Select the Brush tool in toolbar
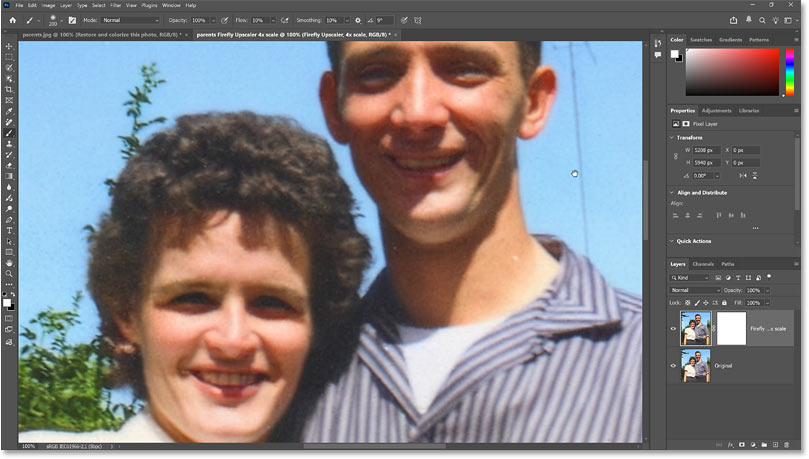The image size is (809, 459). [x=9, y=133]
